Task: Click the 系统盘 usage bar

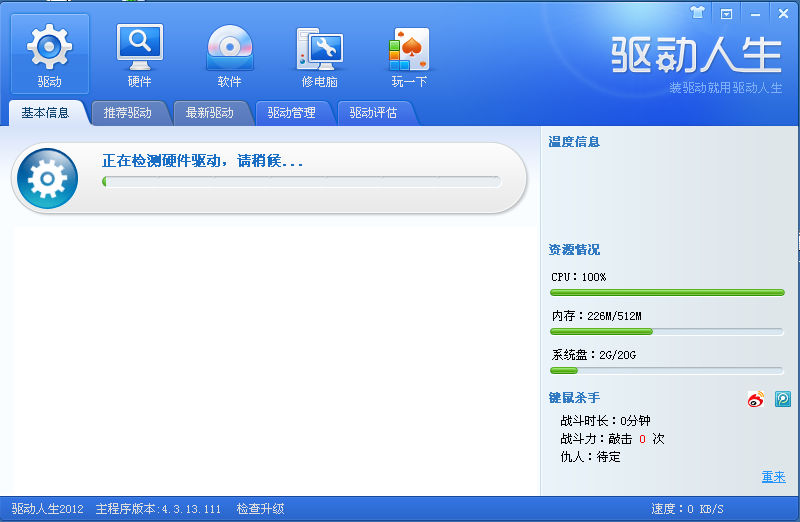Action: click(667, 370)
